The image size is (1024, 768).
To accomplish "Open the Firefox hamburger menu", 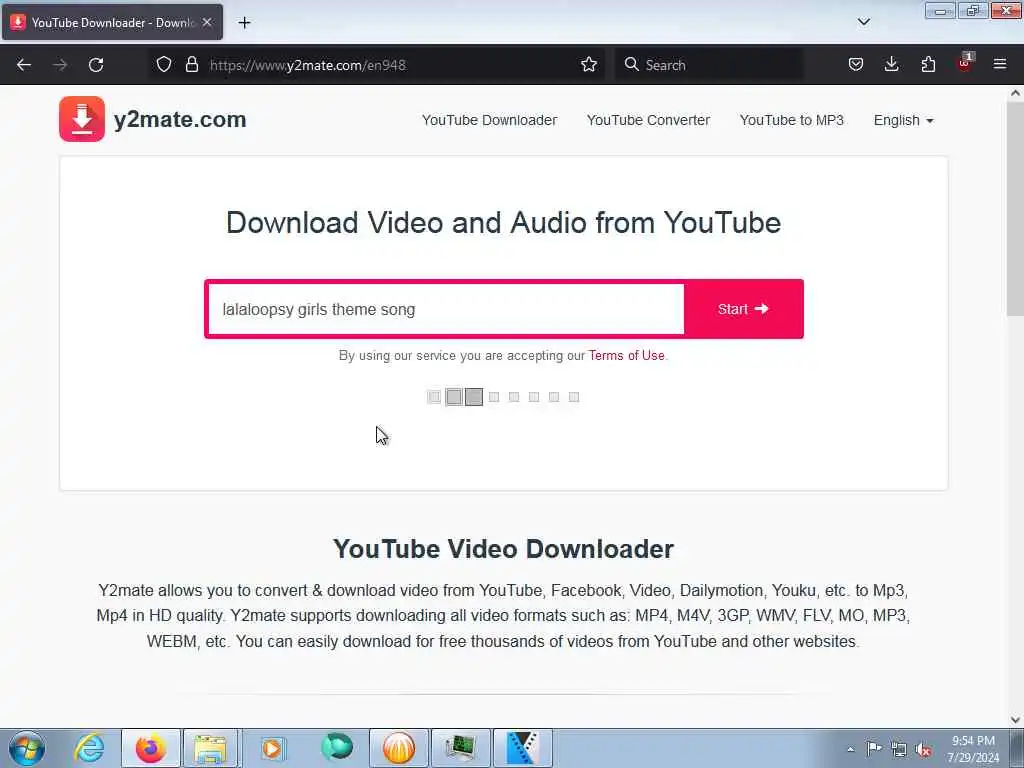I will point(1000,65).
